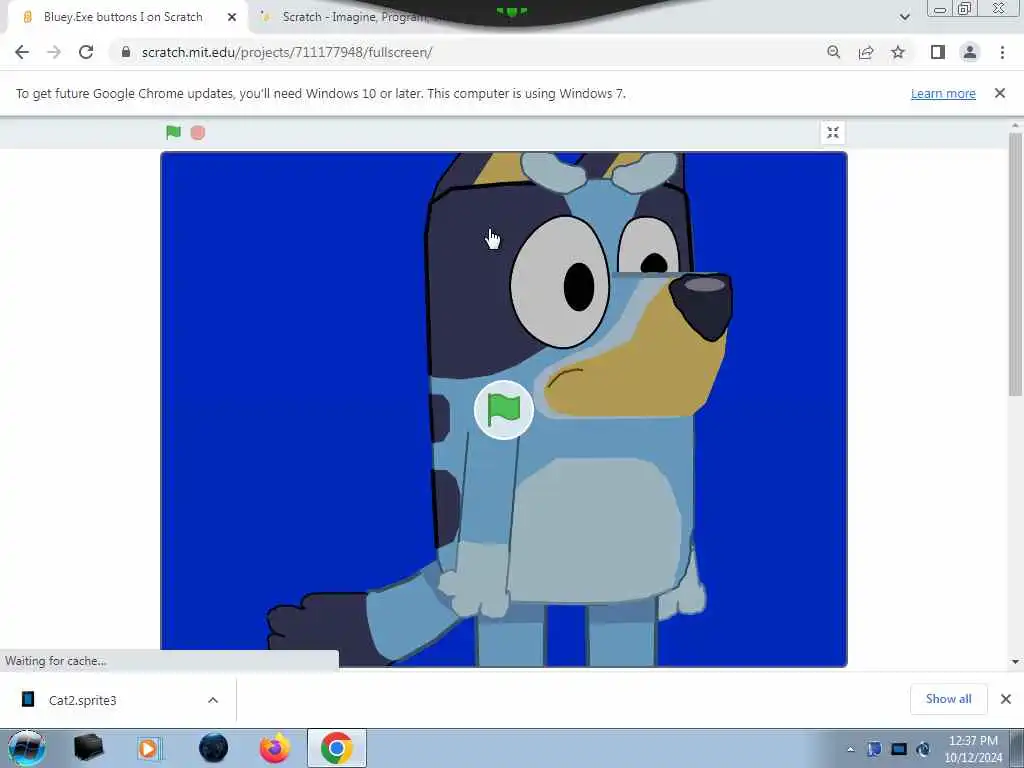Open Chrome's three-dot menu
Screen dimensions: 1024x768
pyautogui.click(x=1002, y=52)
